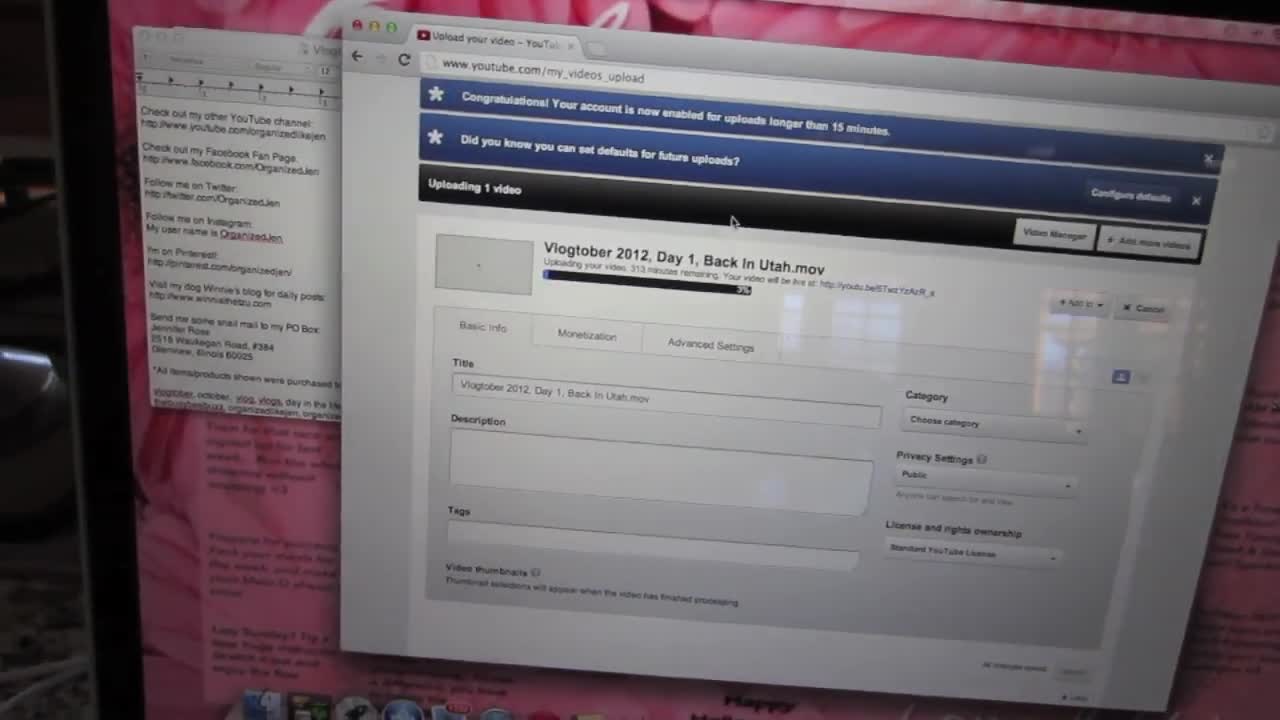The width and height of the screenshot is (1280, 720).
Task: Click the star icon on the defaults banner
Action: [435, 137]
